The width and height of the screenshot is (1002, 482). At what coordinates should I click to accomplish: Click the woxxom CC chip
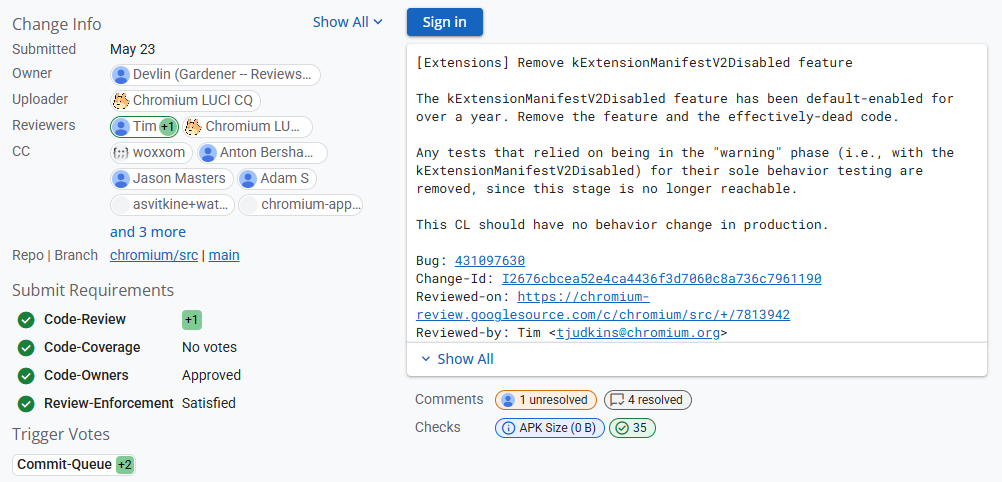151,153
